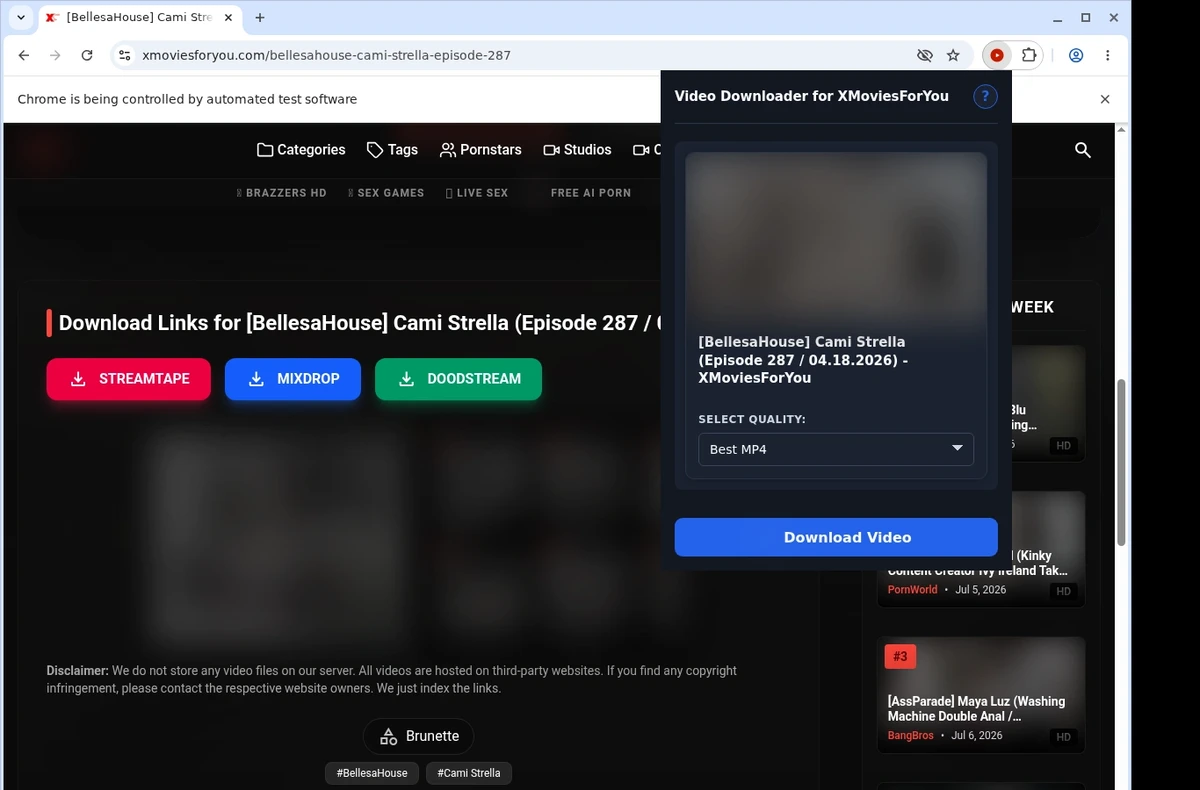This screenshot has height=790, width=1200.
Task: Click the Brazzers HD link
Action: coord(282,193)
